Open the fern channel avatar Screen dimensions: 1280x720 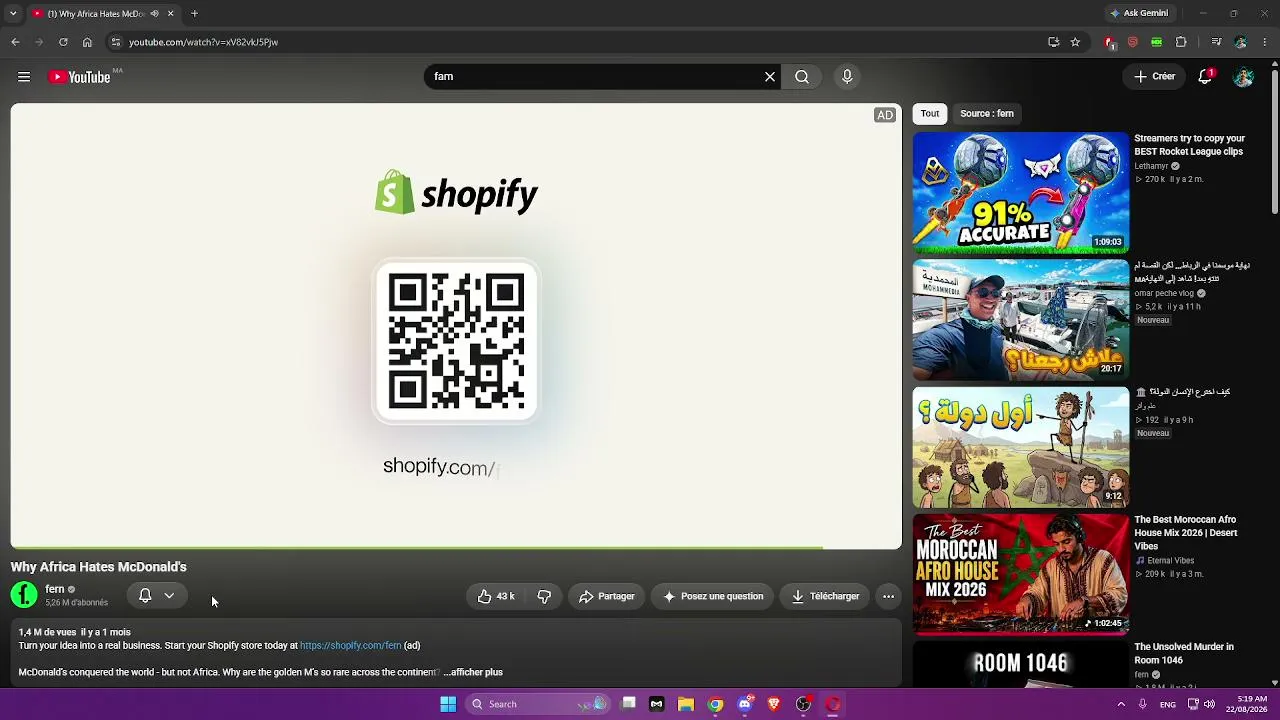(24, 595)
